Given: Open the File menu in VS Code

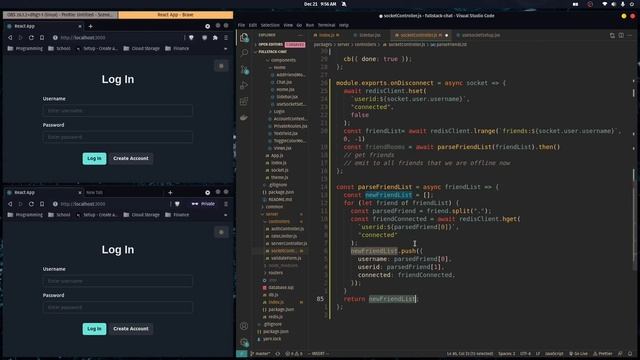Looking at the screenshot, I should [242, 25].
